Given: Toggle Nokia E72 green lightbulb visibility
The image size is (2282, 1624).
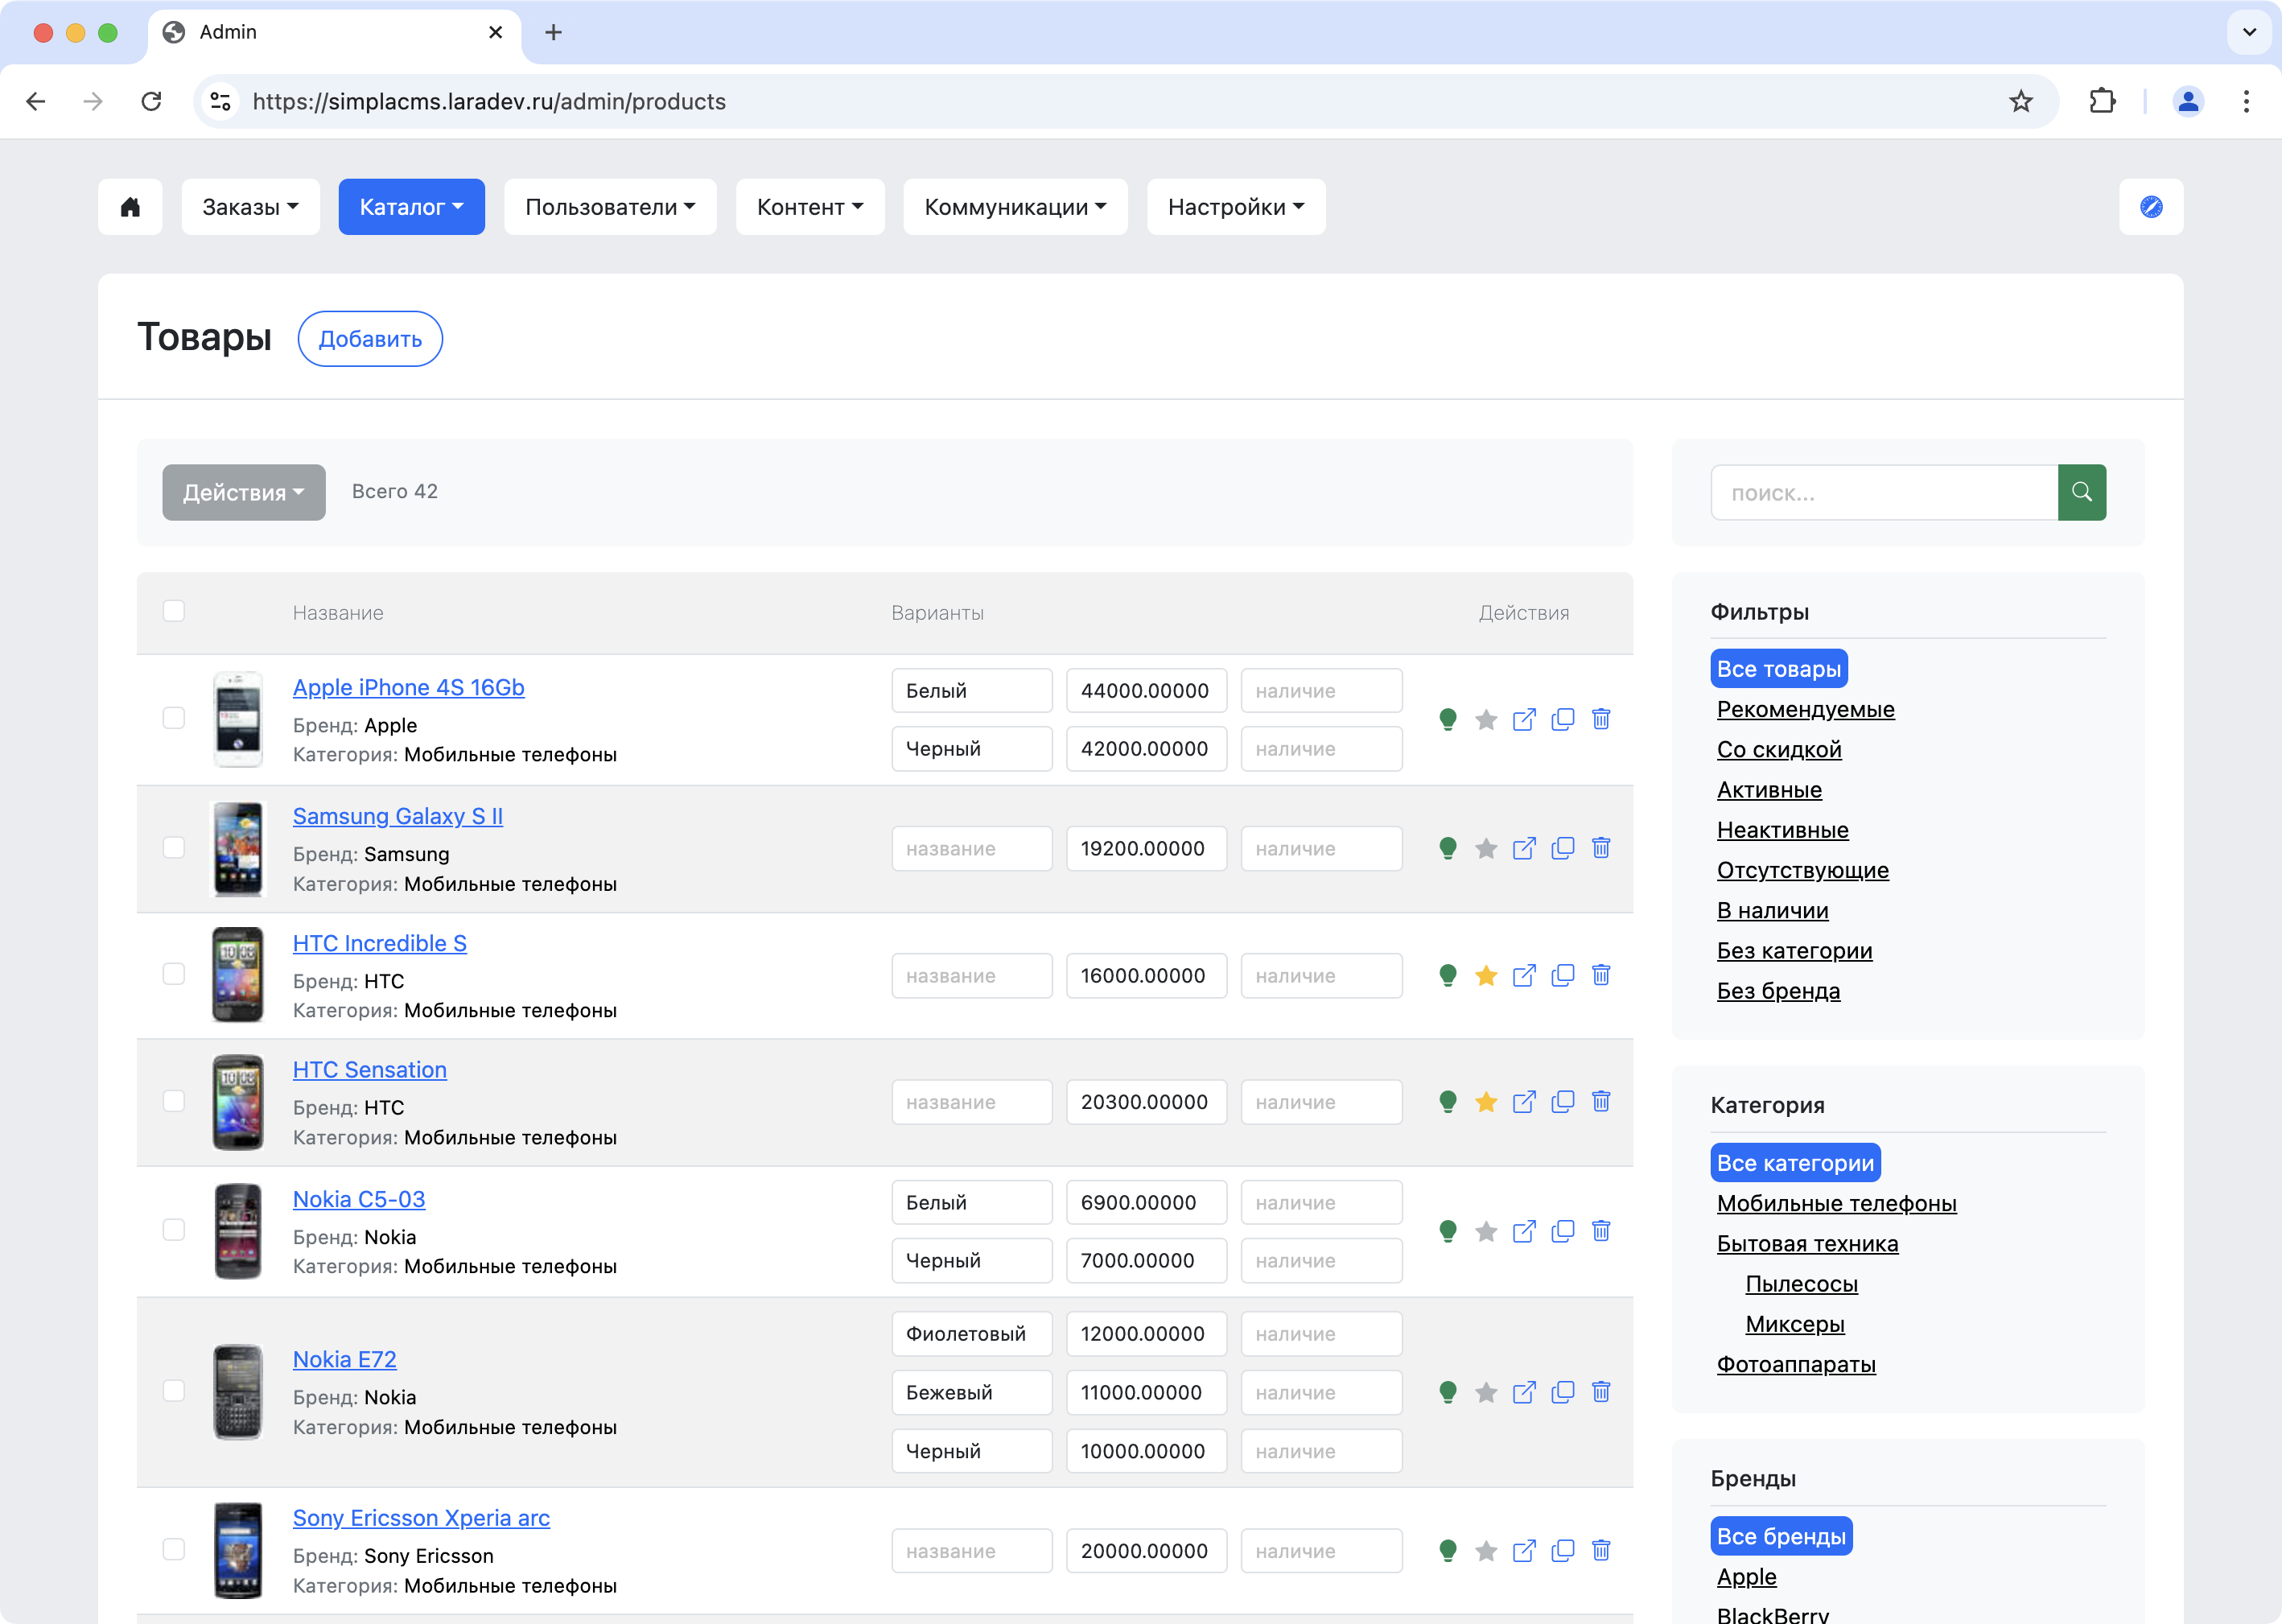Looking at the screenshot, I should pyautogui.click(x=1447, y=1392).
